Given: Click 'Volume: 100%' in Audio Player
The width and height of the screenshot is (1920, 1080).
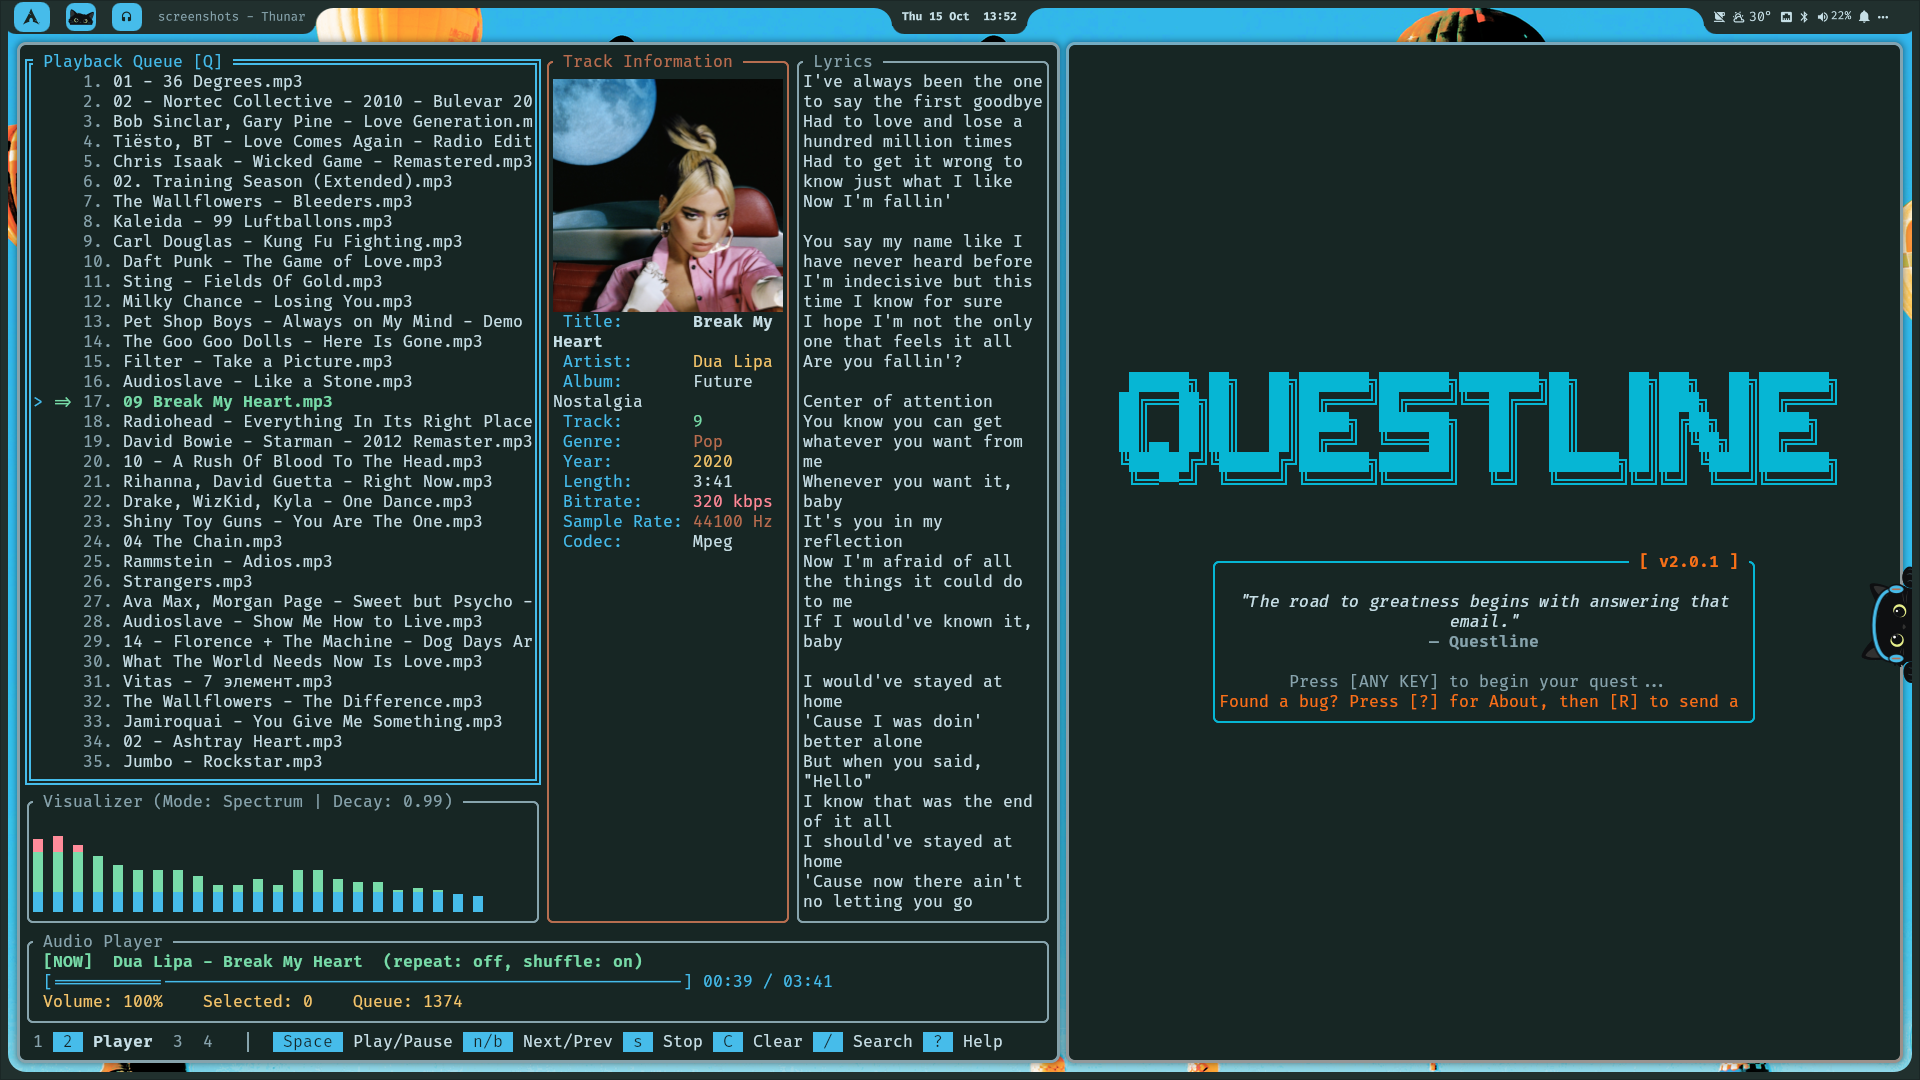Looking at the screenshot, I should coord(103,1001).
